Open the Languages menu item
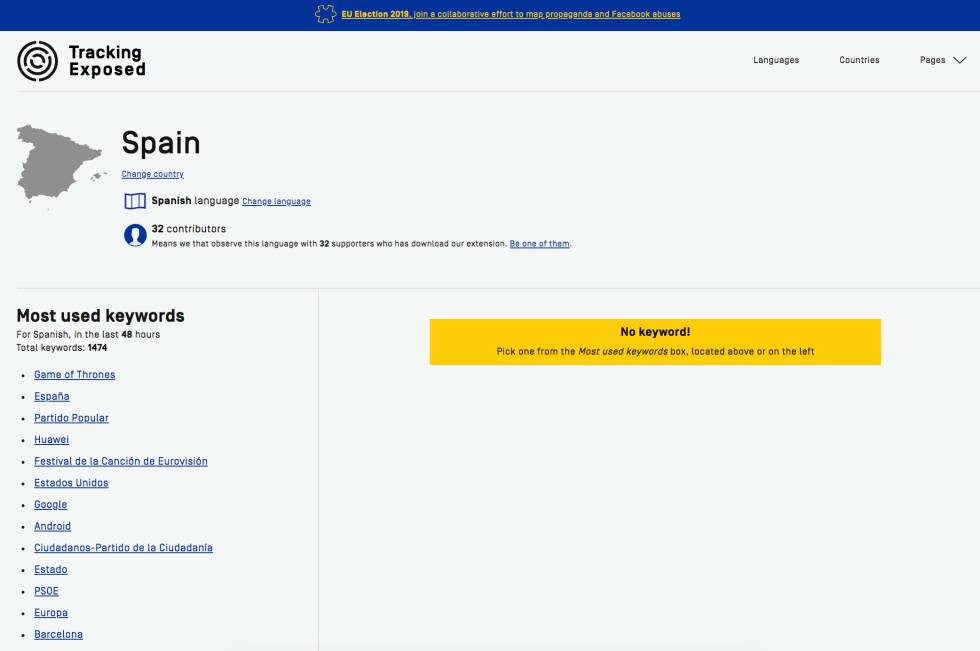This screenshot has height=651, width=980. pos(776,60)
